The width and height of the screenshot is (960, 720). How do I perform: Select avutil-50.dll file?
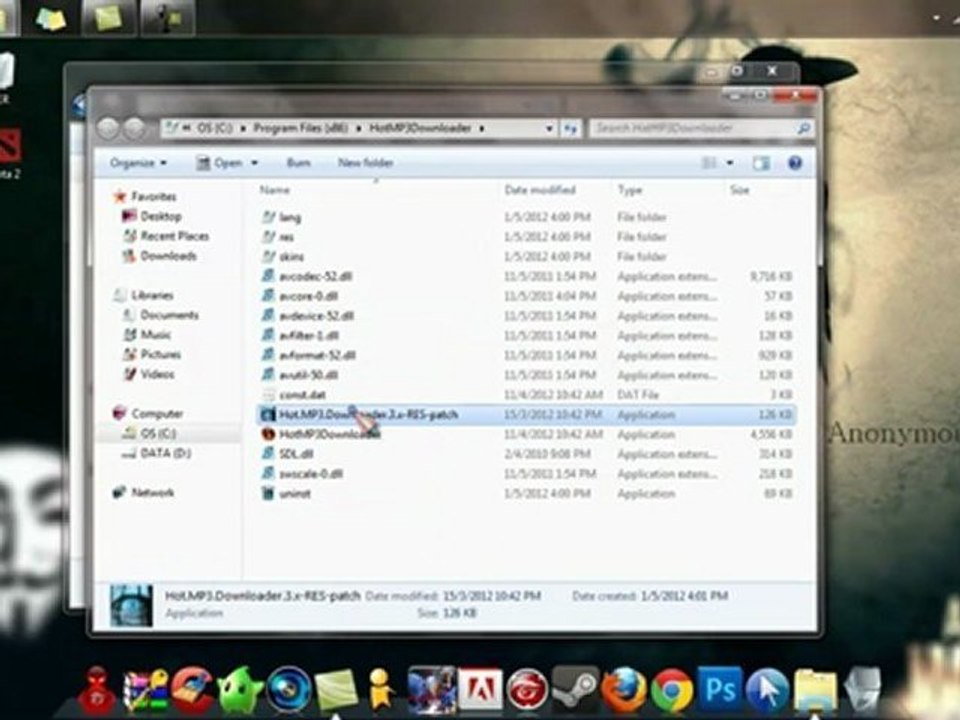point(309,375)
